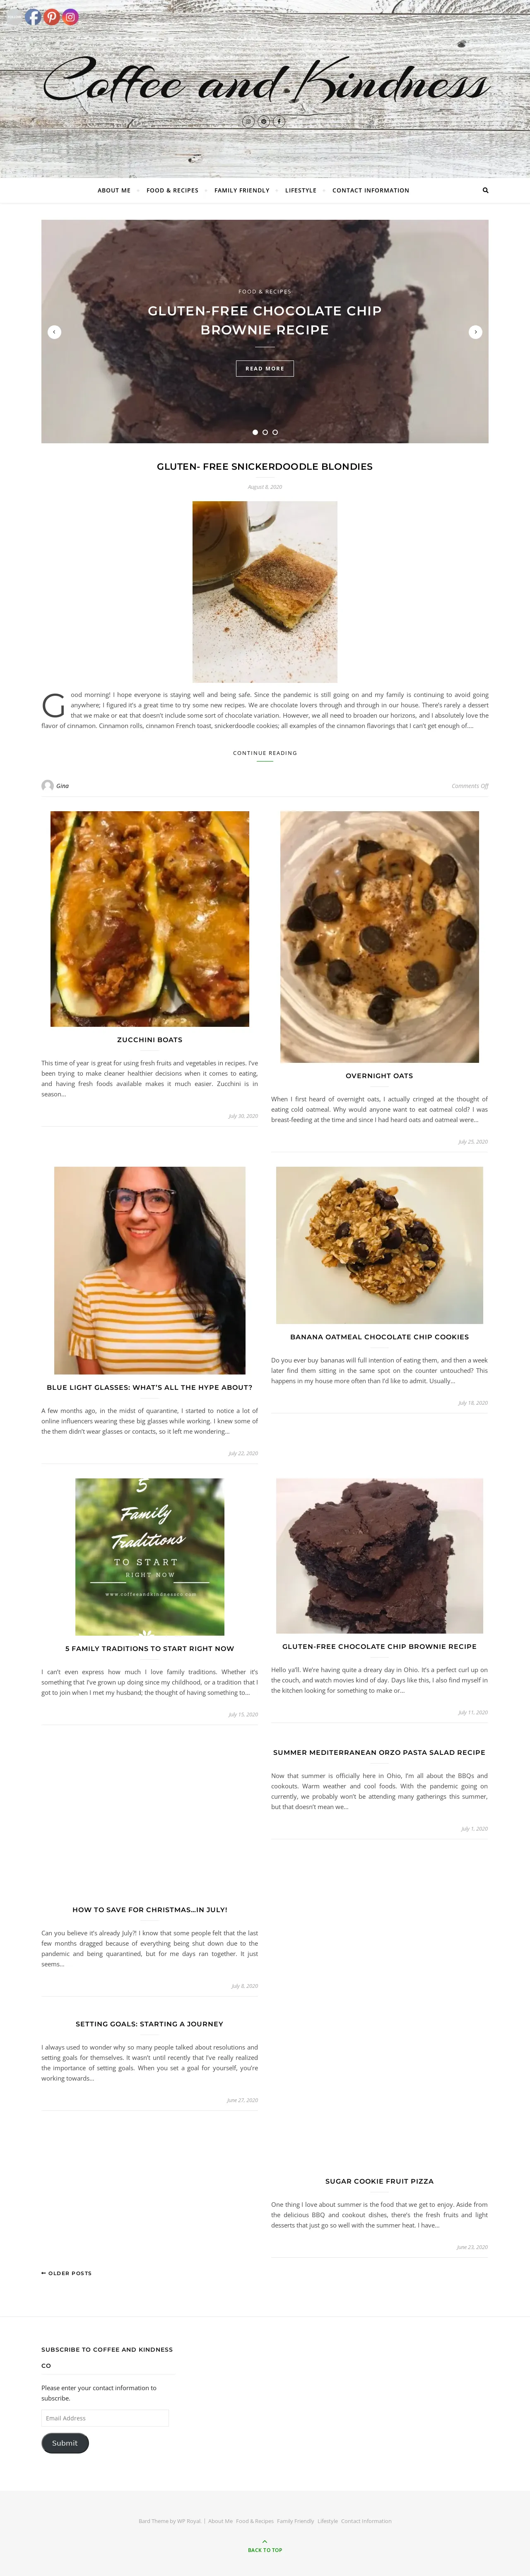Open the Pinterest profile icon
Image resolution: width=530 pixels, height=2576 pixels.
52,17
